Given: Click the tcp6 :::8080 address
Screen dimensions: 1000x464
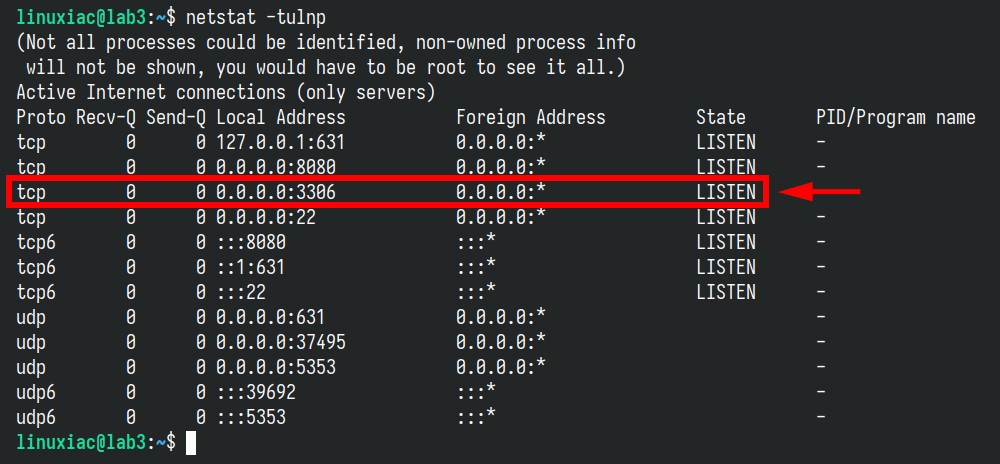Looking at the screenshot, I should pyautogui.click(x=251, y=242).
